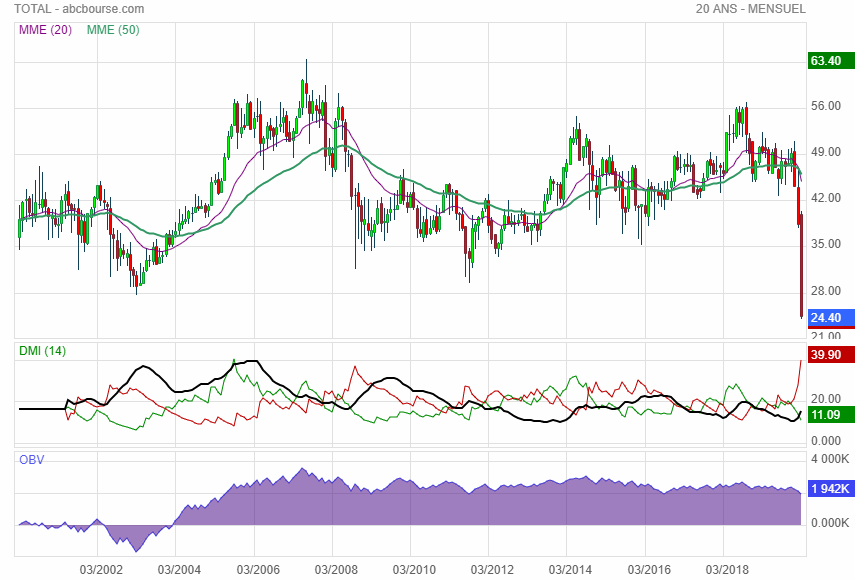Click the 49.00 price axis label
This screenshot has height=580, width=855.
[x=826, y=152]
